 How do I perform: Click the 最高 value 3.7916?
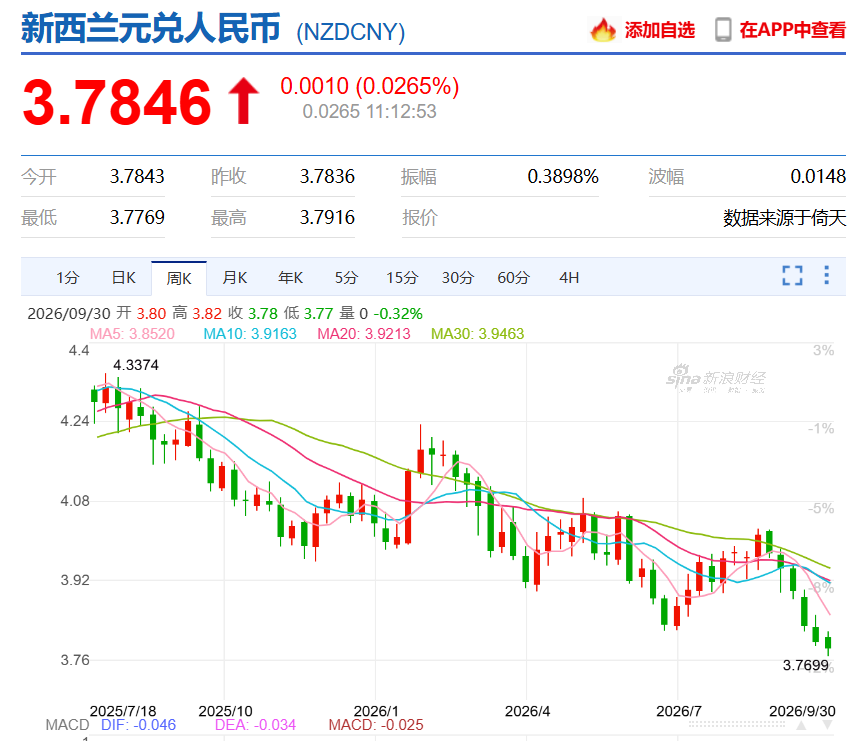pos(327,218)
